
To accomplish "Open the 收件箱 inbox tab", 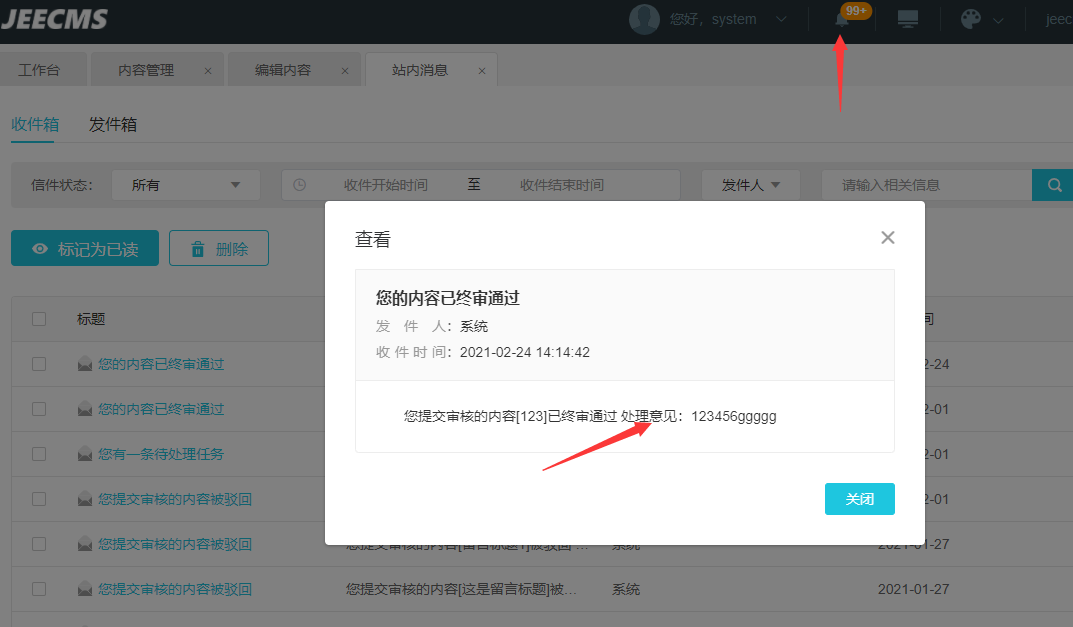I will [35, 125].
